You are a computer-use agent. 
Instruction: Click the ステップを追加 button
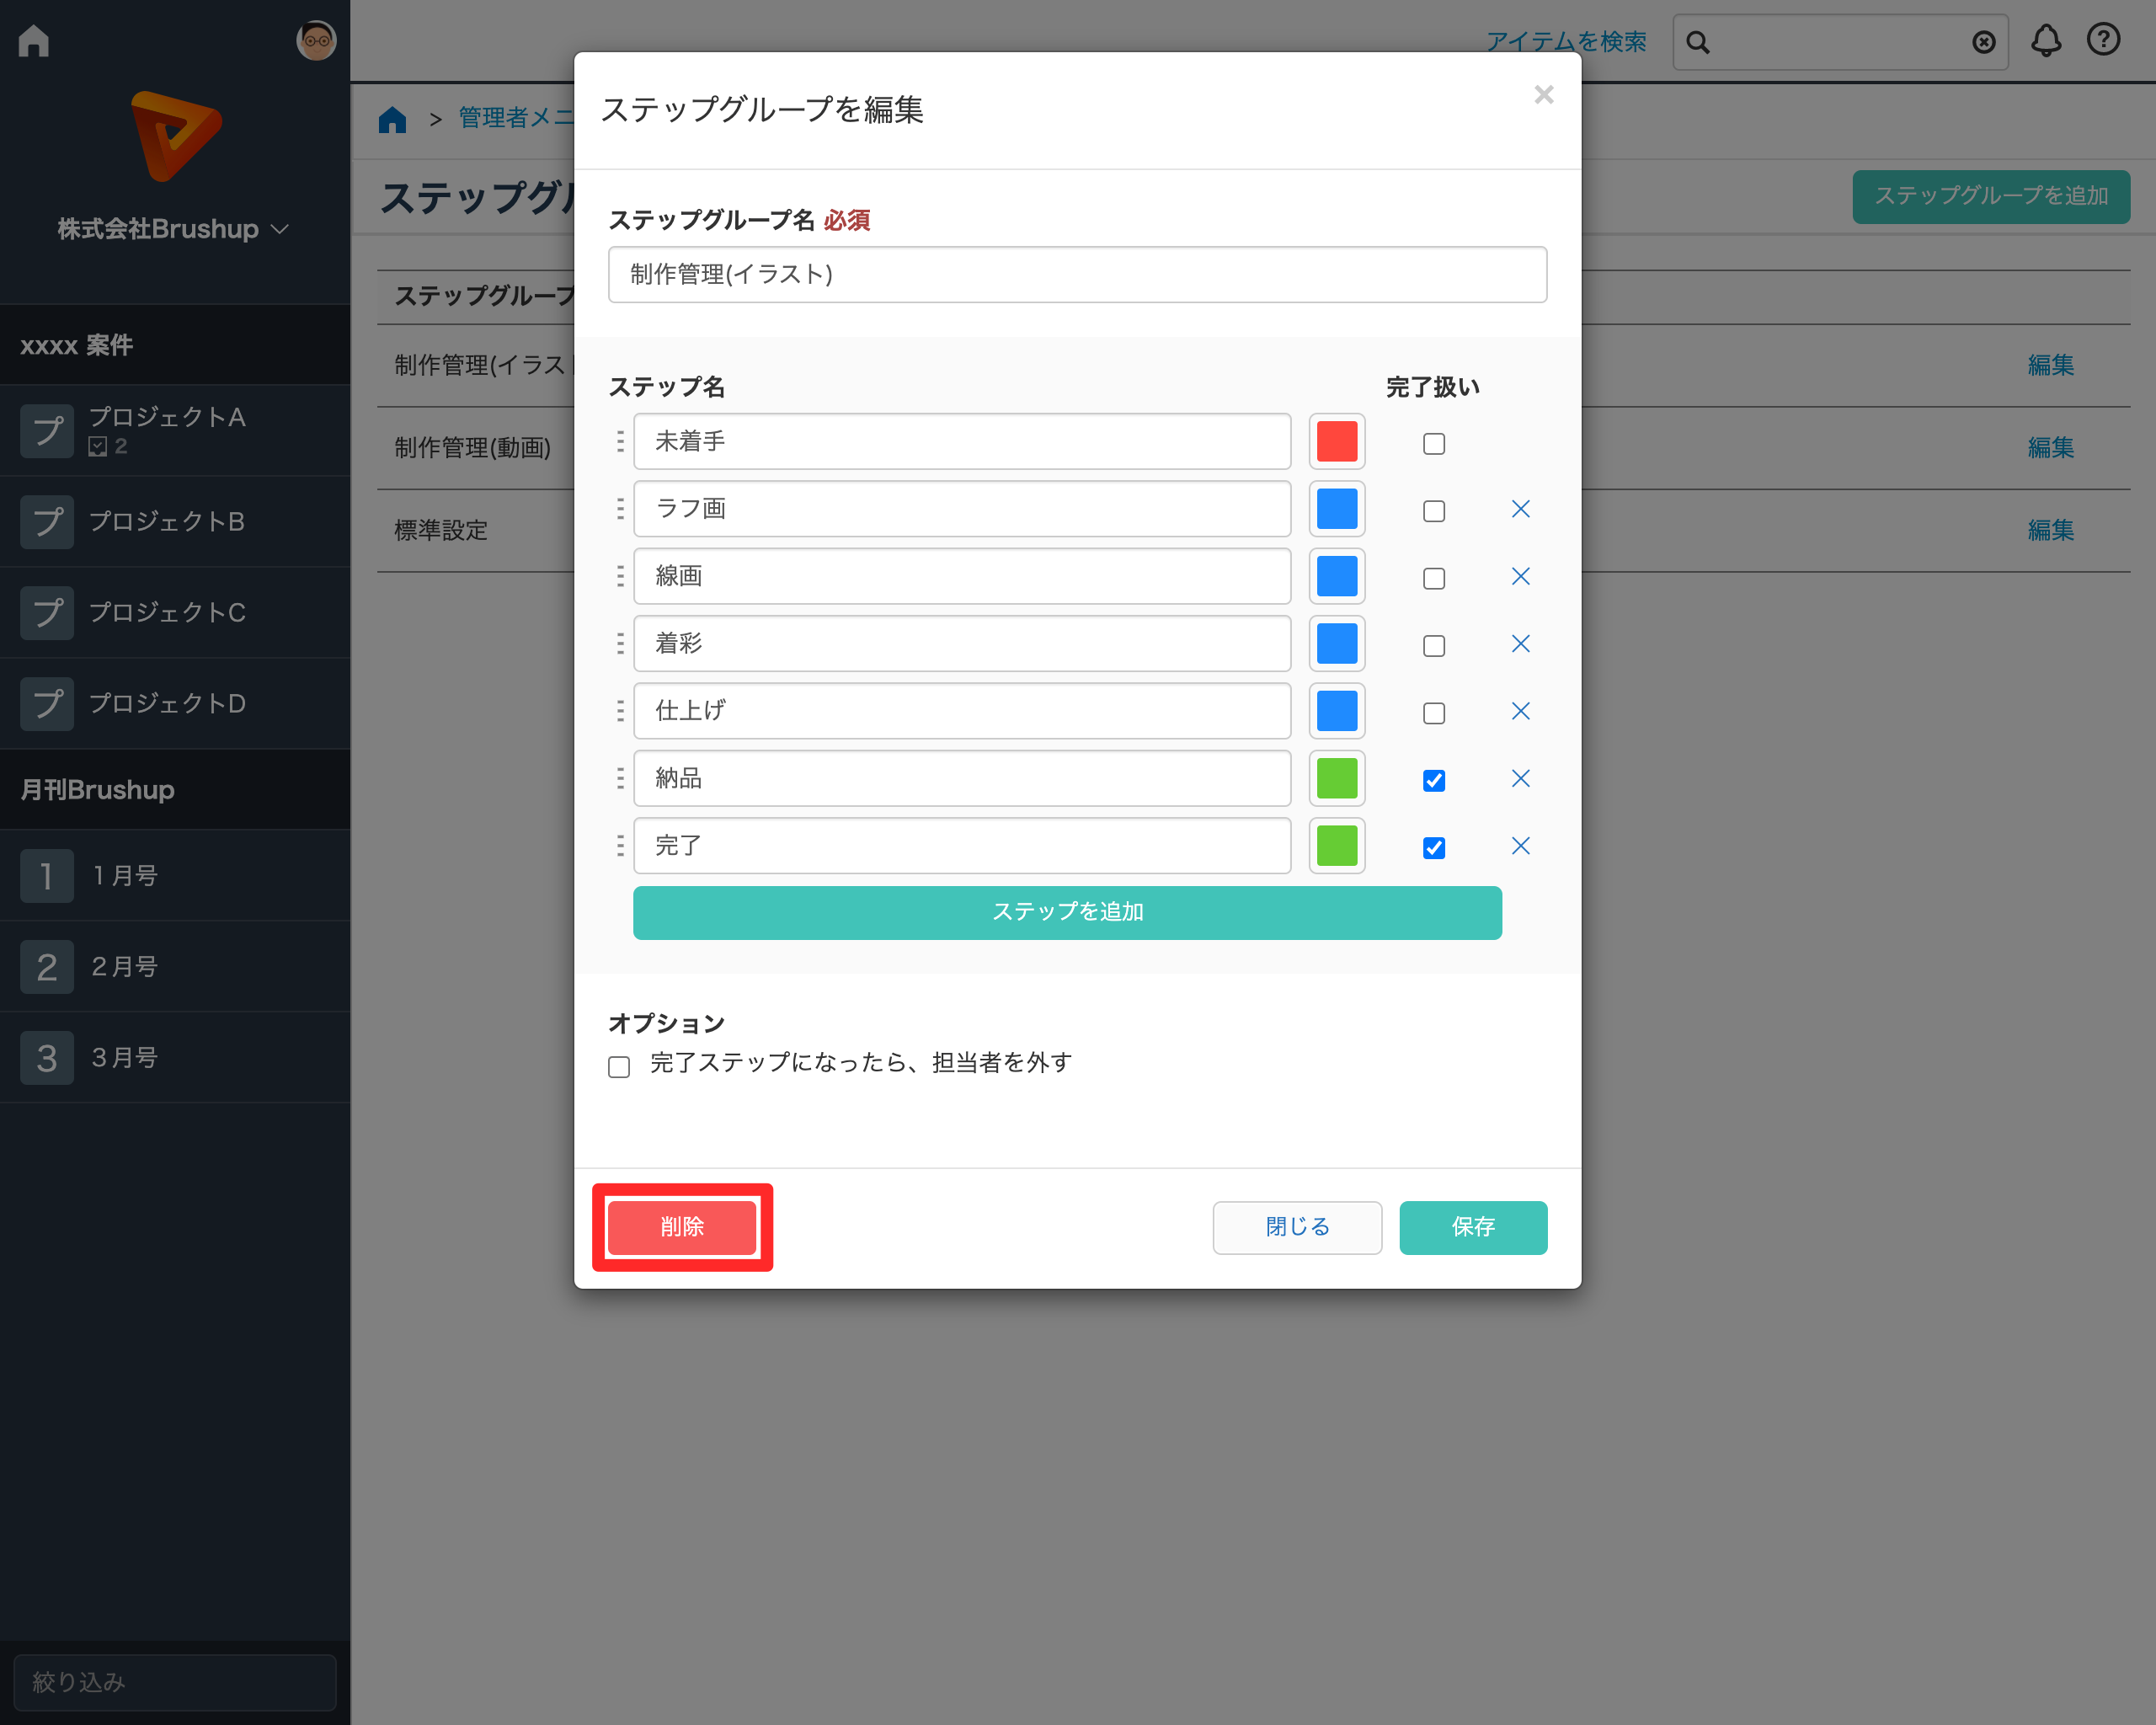pos(1067,912)
